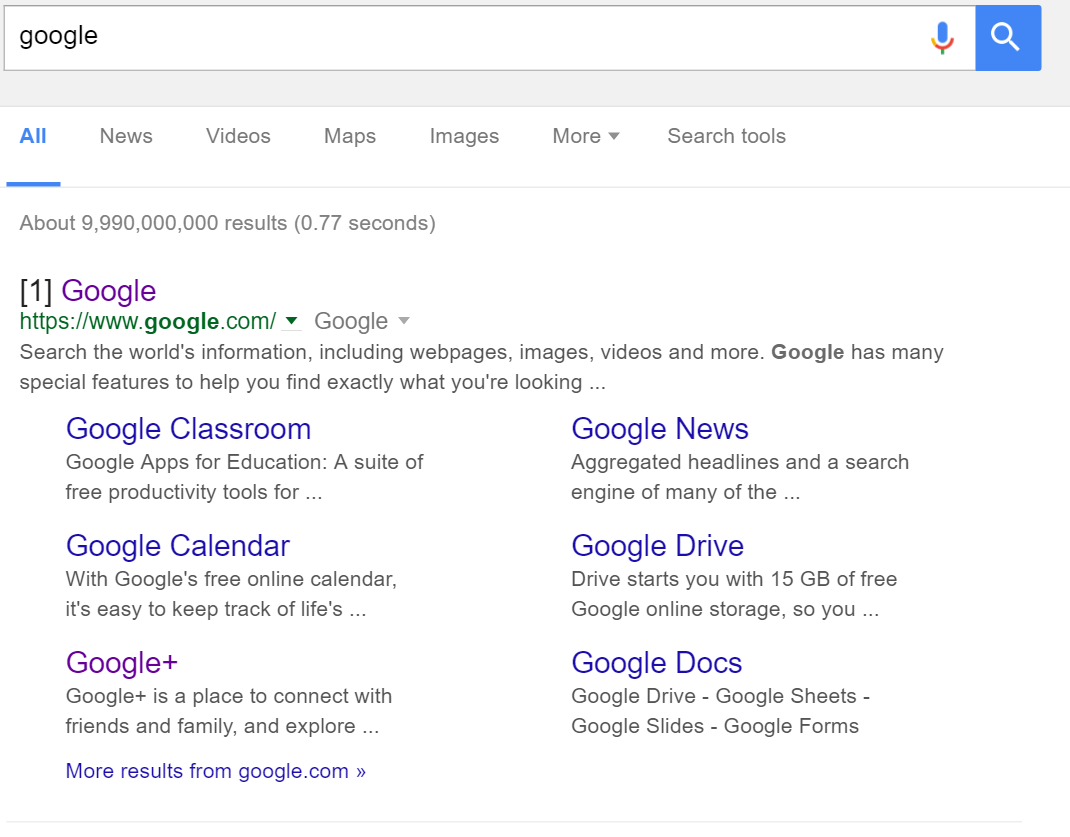Switch to the Videos tab
Image resolution: width=1070 pixels, height=837 pixels.
pos(238,136)
